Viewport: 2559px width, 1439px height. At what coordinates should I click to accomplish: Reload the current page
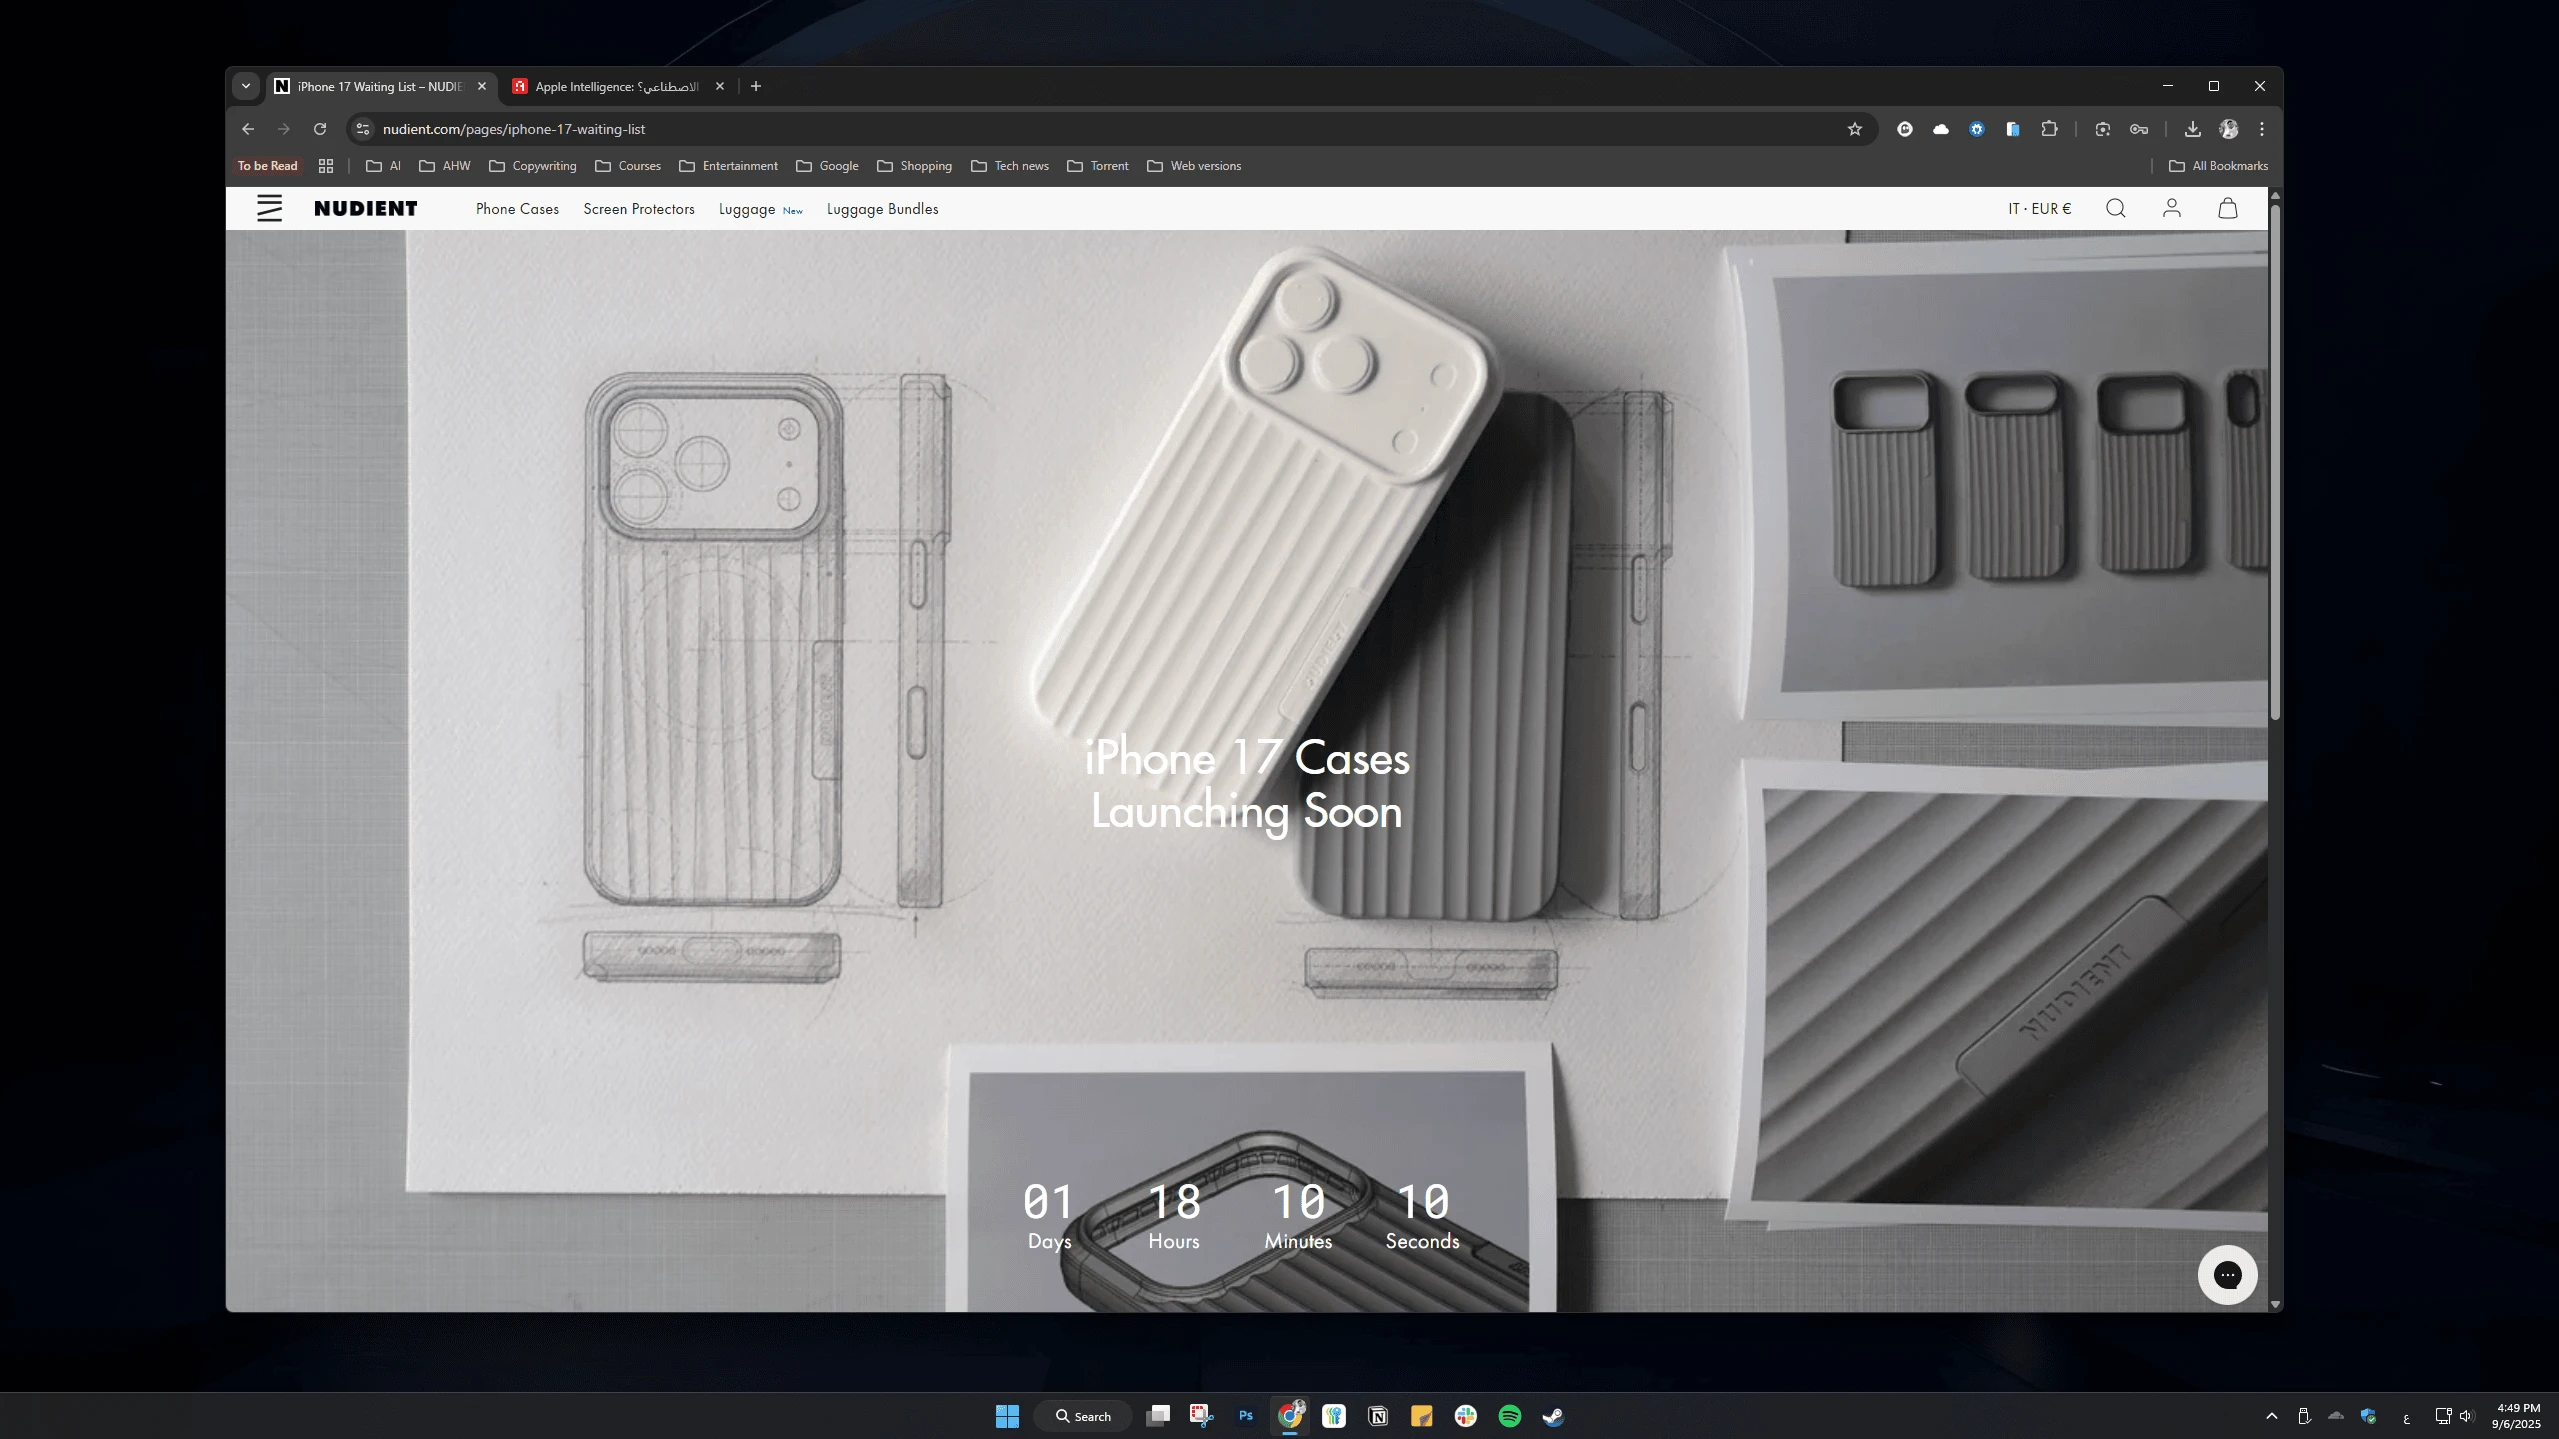(x=320, y=129)
